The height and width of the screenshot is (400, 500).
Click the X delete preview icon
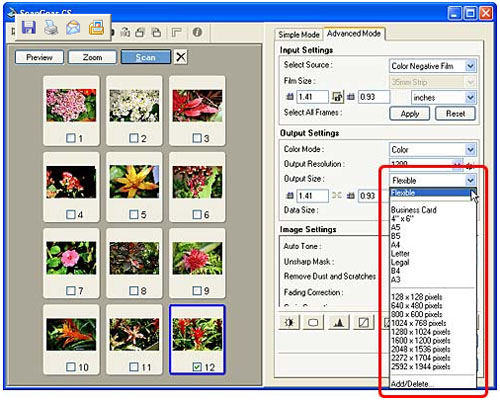[x=181, y=57]
